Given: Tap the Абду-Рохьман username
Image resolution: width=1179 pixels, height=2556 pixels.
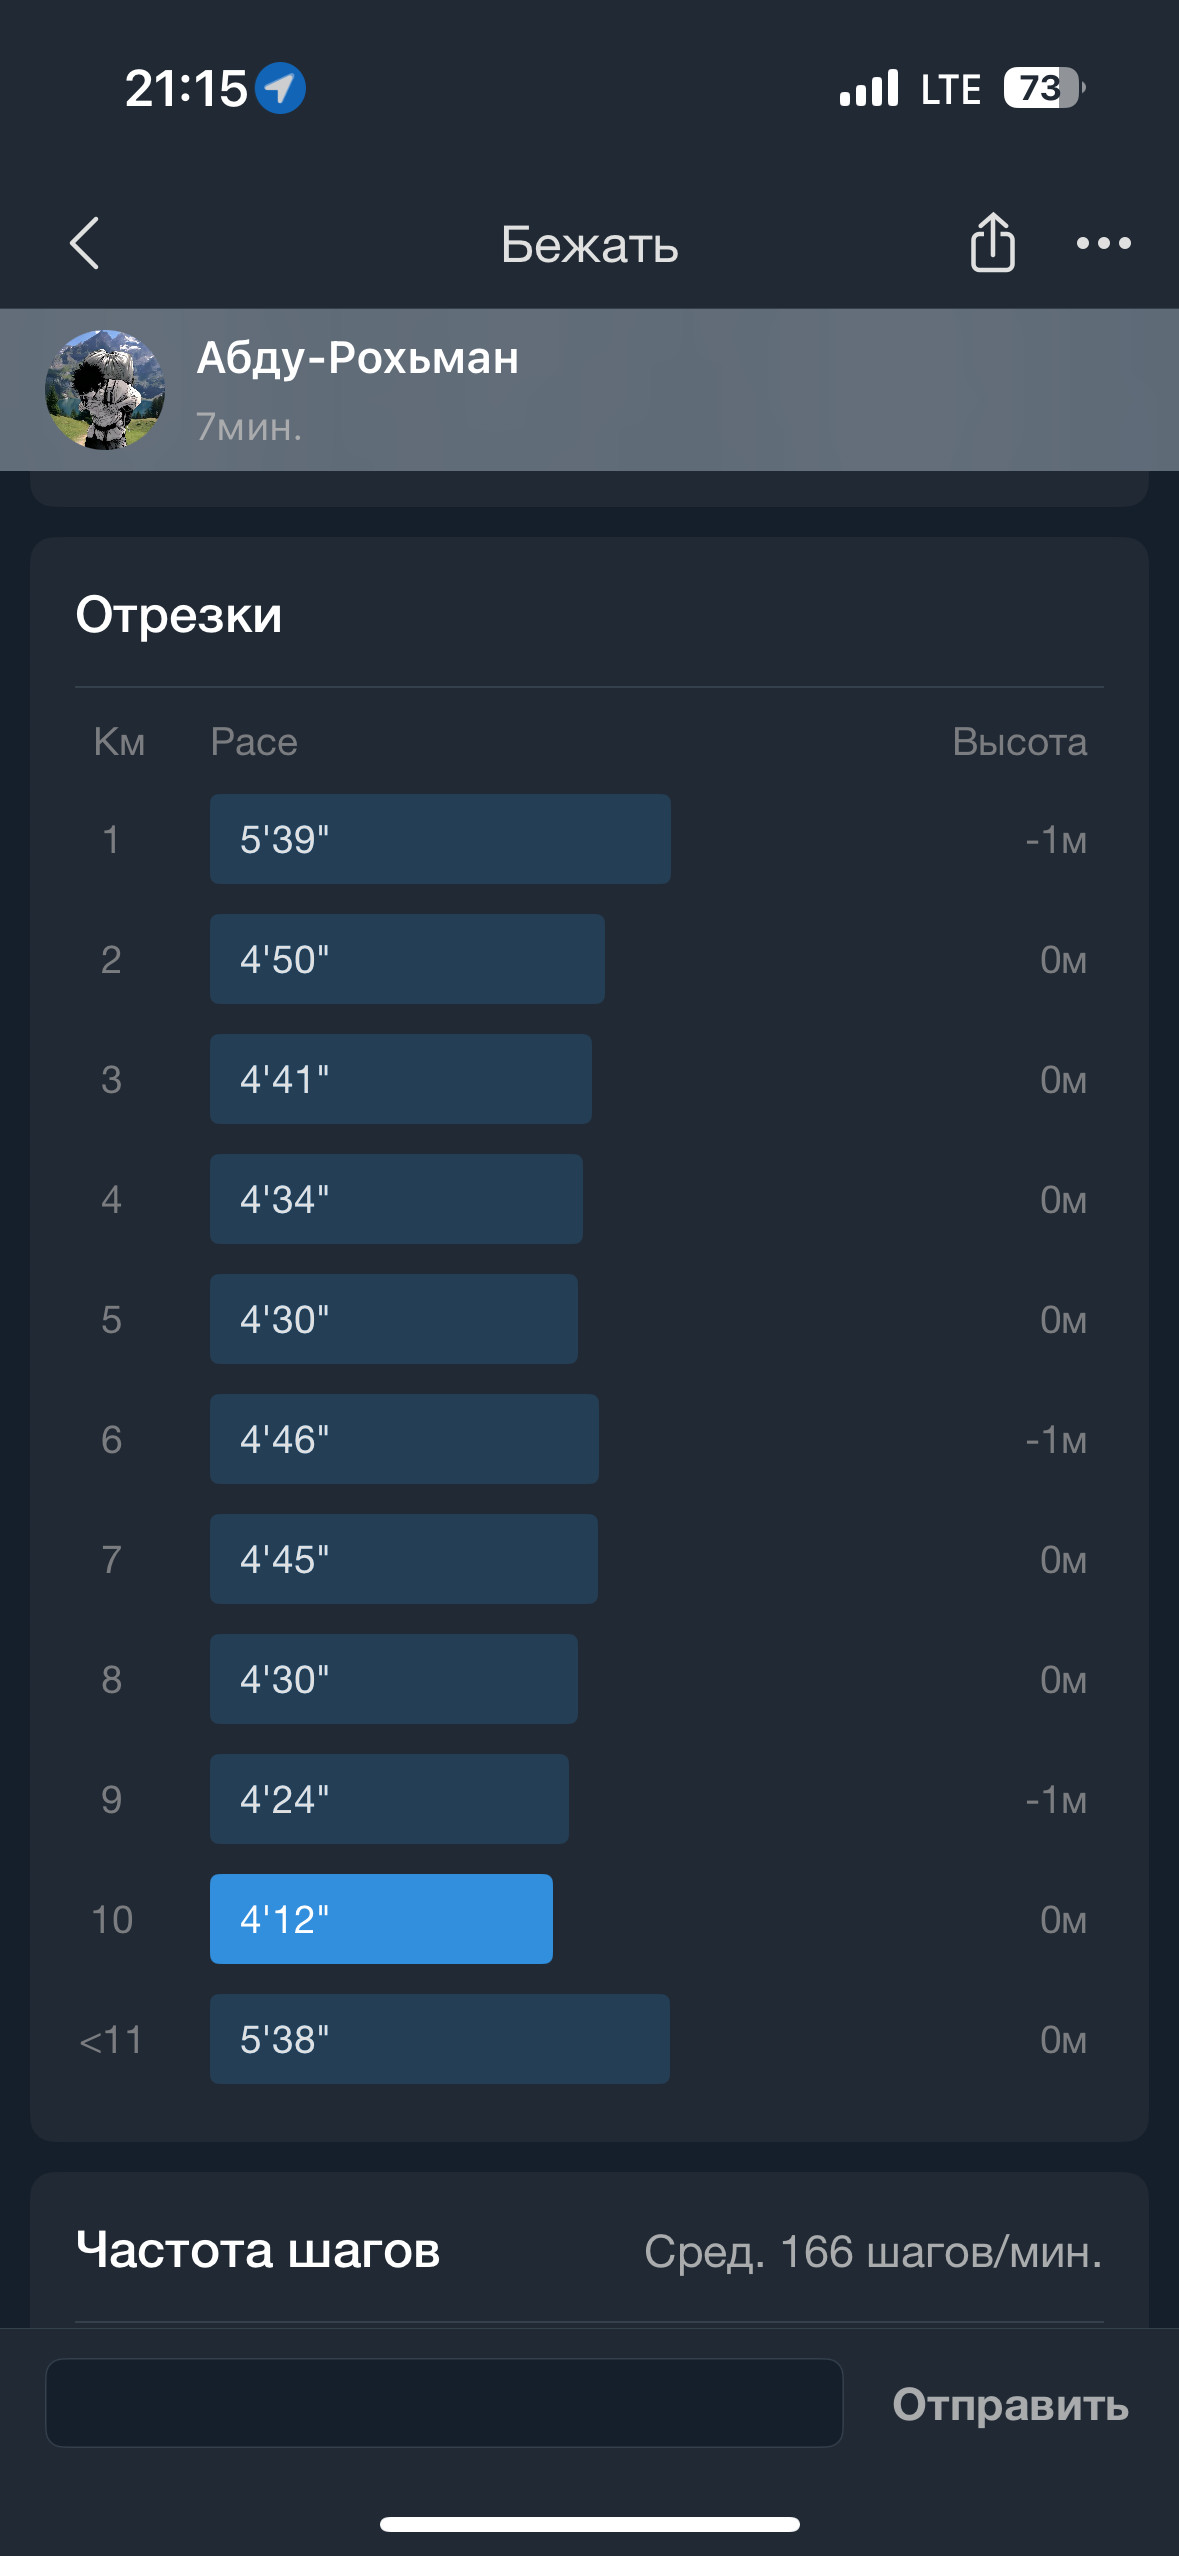Looking at the screenshot, I should 358,358.
